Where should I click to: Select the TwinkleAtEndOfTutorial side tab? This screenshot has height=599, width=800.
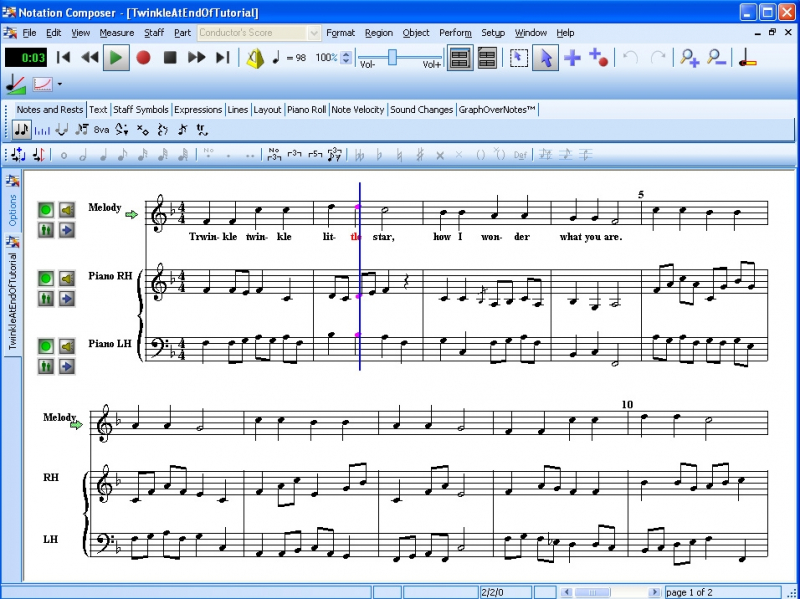click(13, 295)
